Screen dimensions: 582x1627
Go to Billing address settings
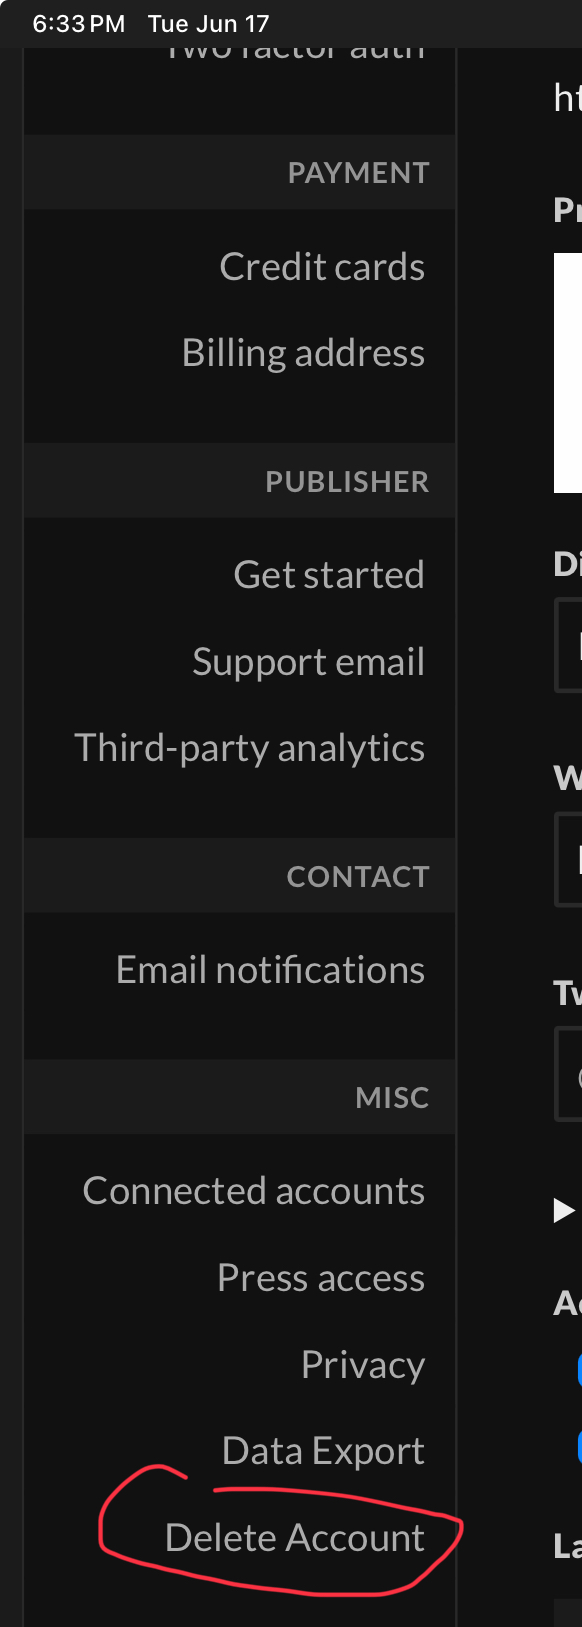[303, 353]
